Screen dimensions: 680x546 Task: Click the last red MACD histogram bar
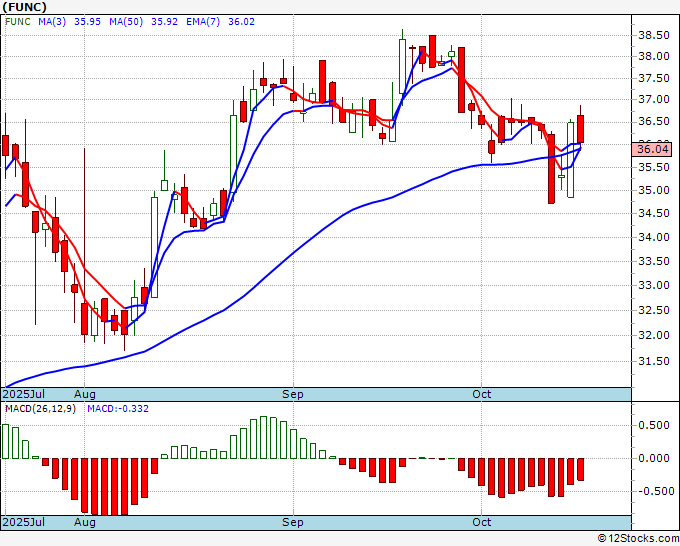(581, 469)
